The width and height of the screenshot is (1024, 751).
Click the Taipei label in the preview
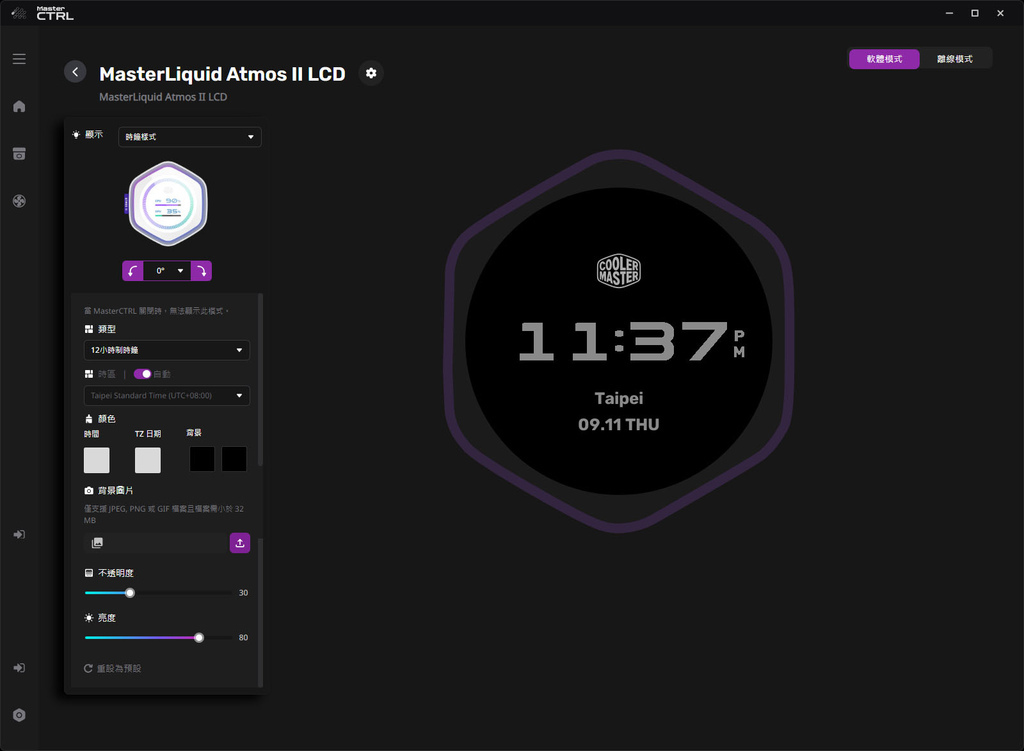click(x=618, y=398)
